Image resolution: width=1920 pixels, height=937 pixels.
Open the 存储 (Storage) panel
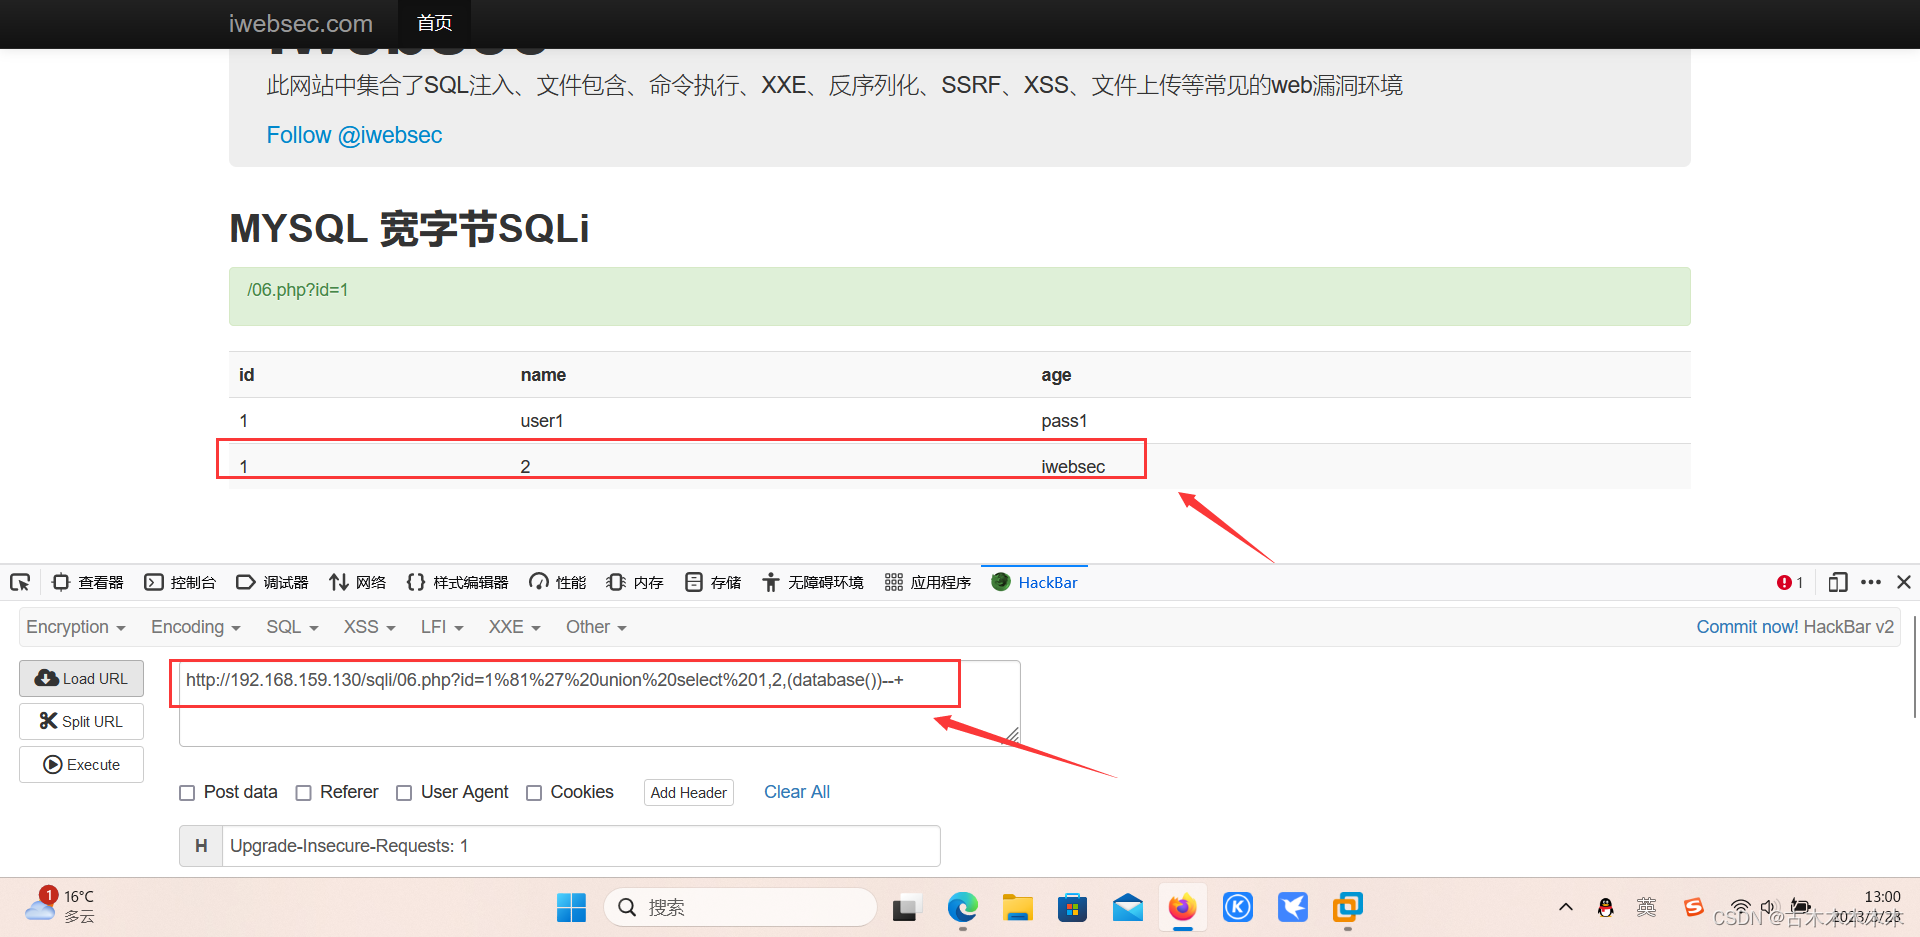tap(712, 581)
